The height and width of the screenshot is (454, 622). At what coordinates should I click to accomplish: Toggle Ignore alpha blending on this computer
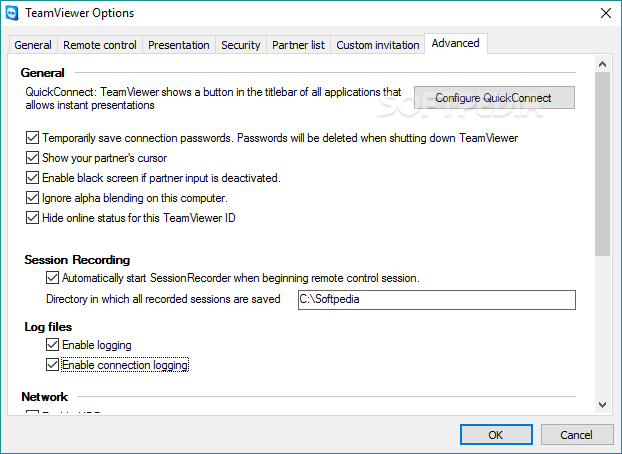32,198
